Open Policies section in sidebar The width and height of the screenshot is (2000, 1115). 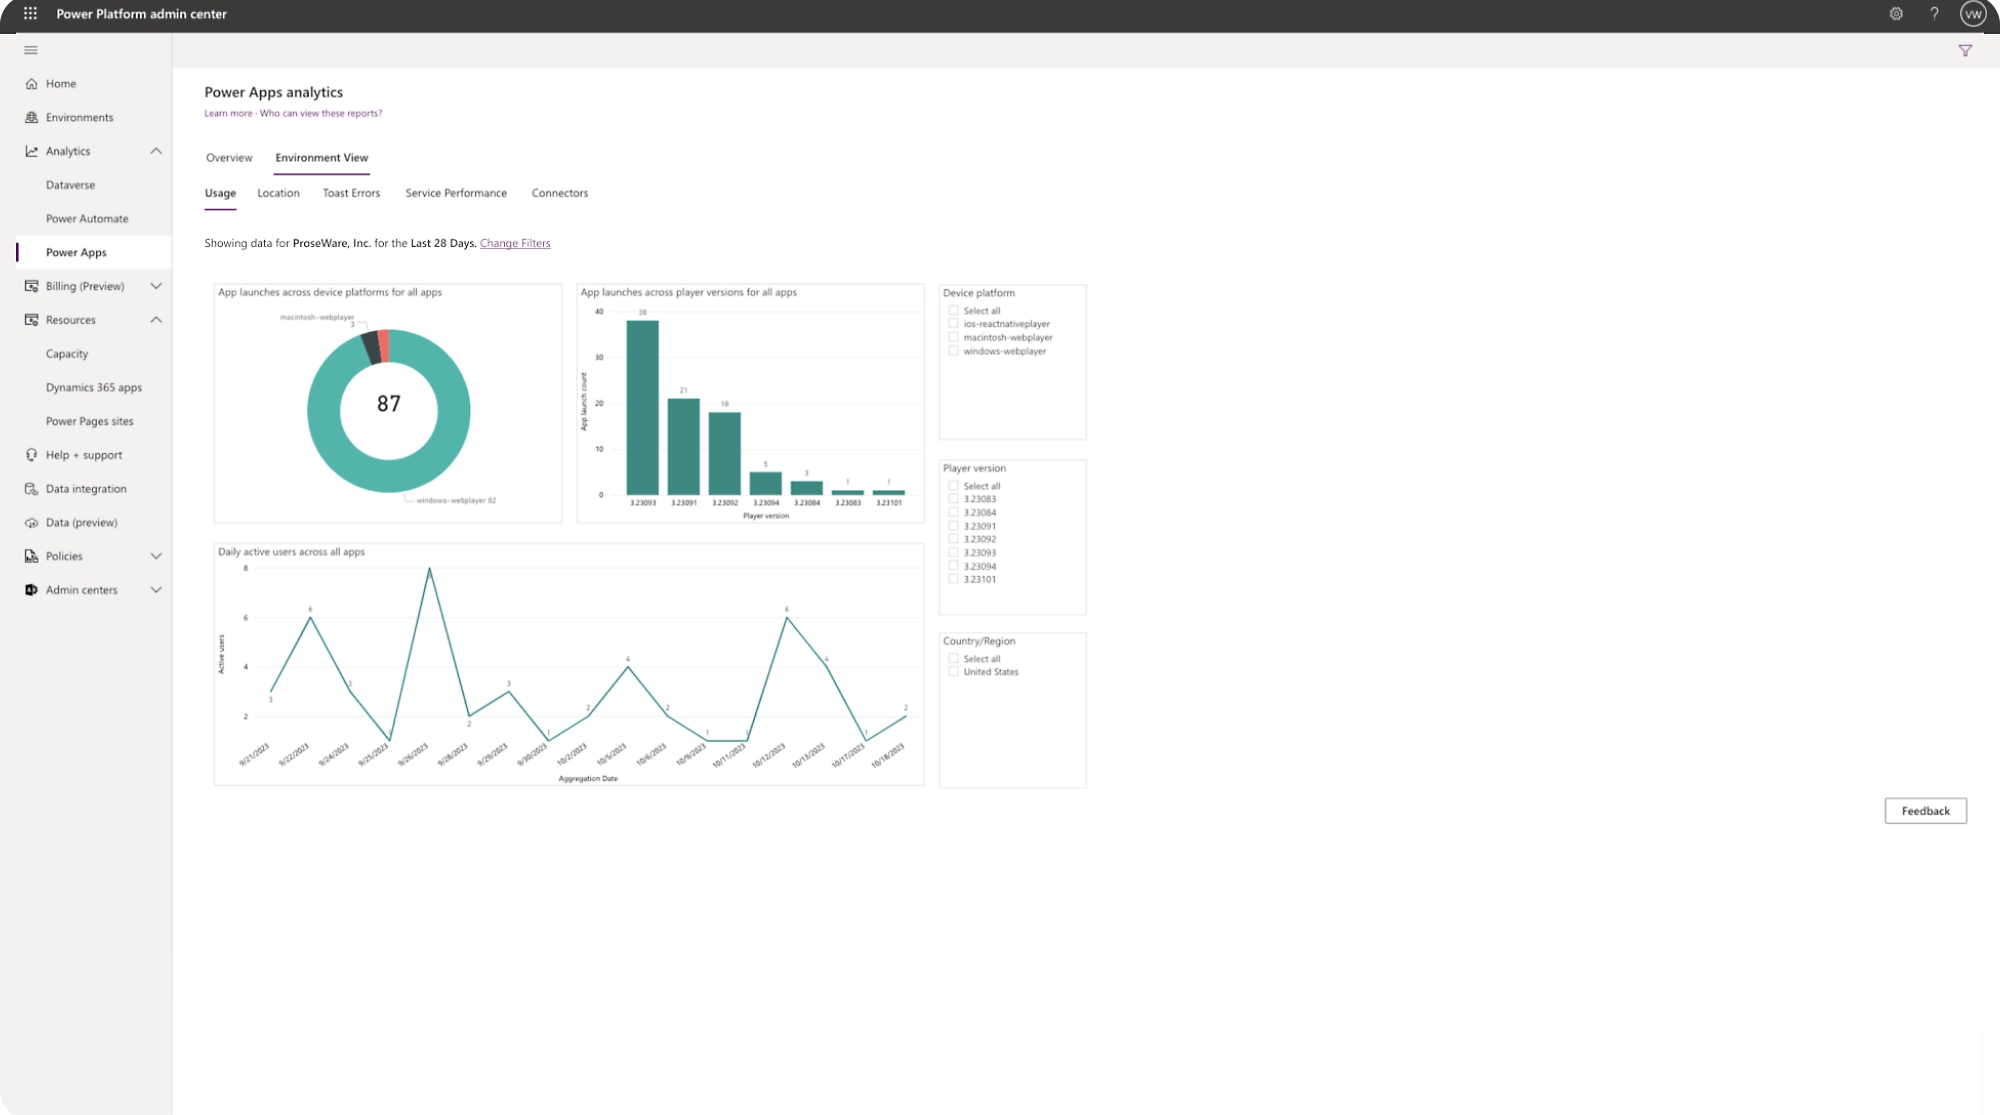[91, 556]
